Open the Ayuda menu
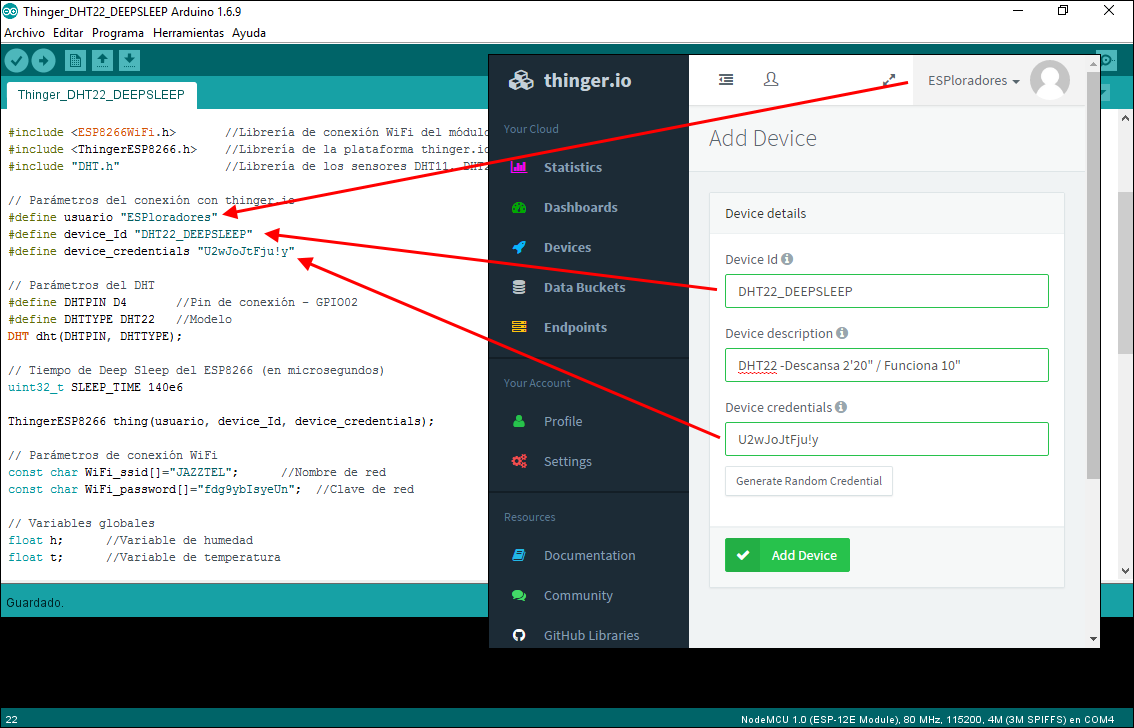1134x728 pixels. pos(249,33)
